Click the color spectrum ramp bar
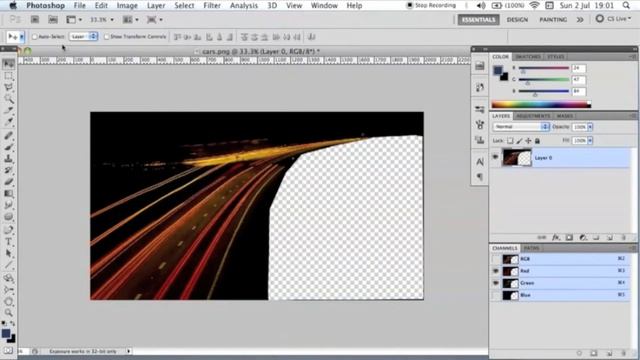This screenshot has width=640, height=360. (x=541, y=105)
